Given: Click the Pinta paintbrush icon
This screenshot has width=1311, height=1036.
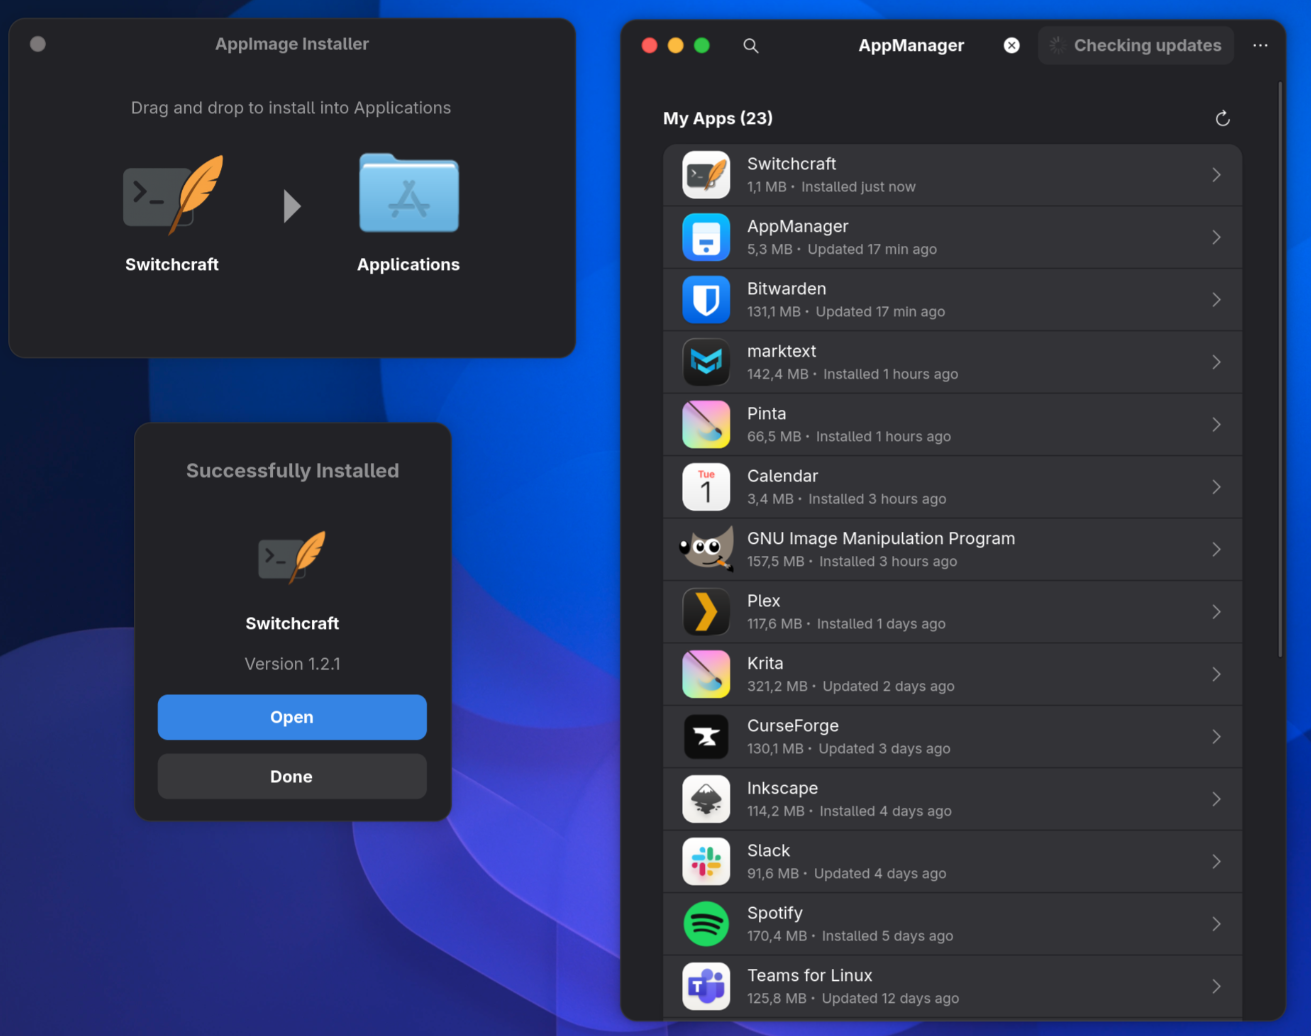Looking at the screenshot, I should point(706,425).
